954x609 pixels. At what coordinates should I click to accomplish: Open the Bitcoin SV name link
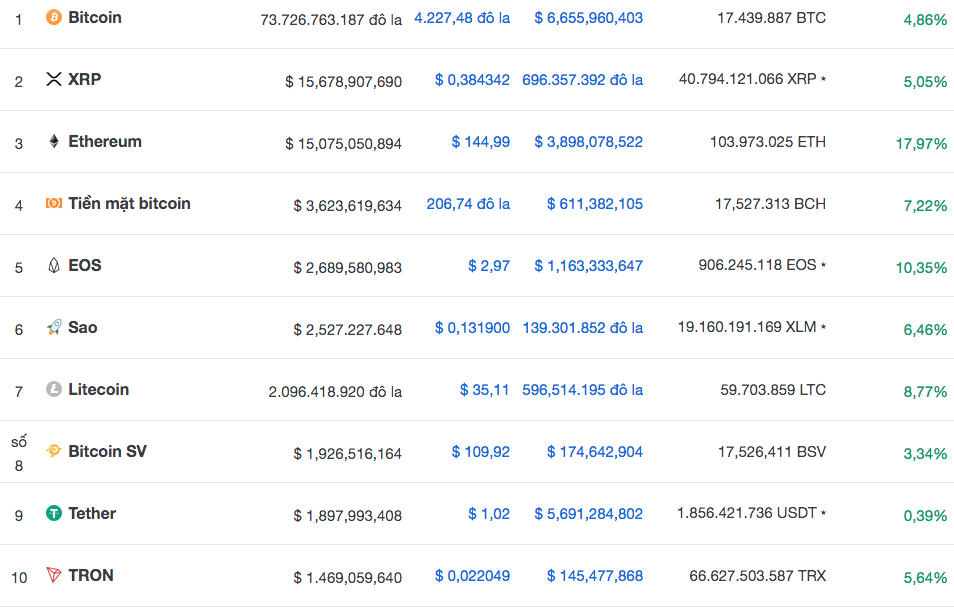tap(107, 452)
